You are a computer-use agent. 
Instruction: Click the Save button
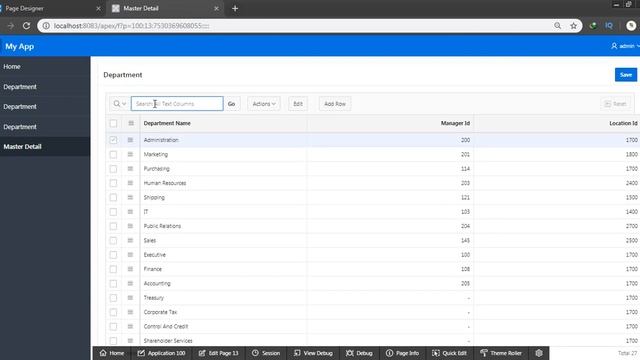[626, 75]
